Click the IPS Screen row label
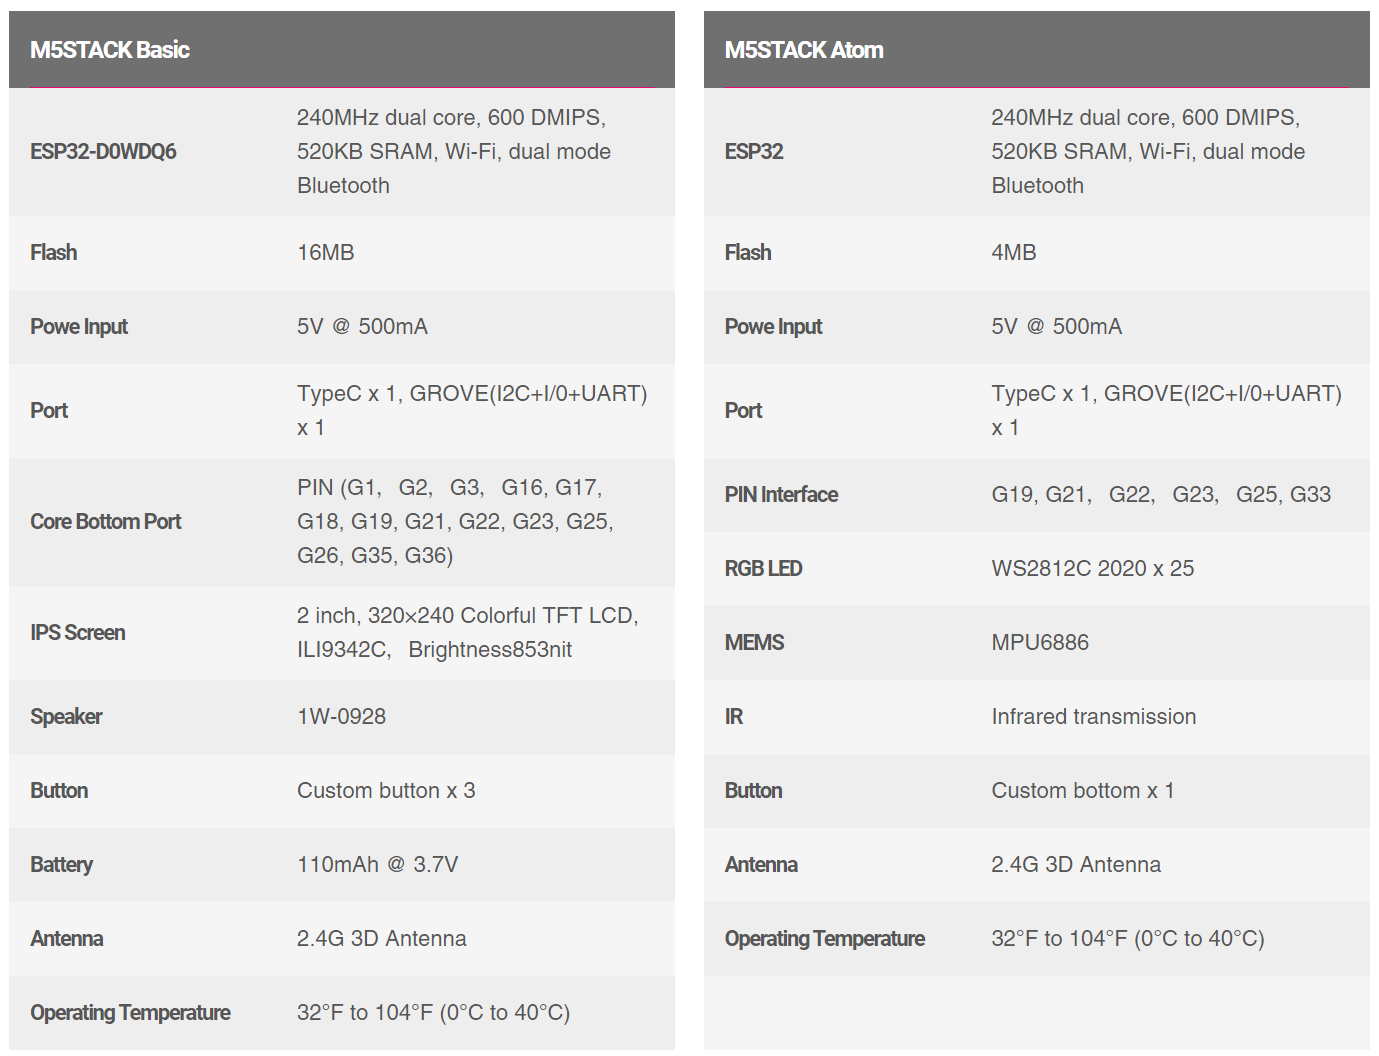The width and height of the screenshot is (1379, 1056). click(77, 633)
